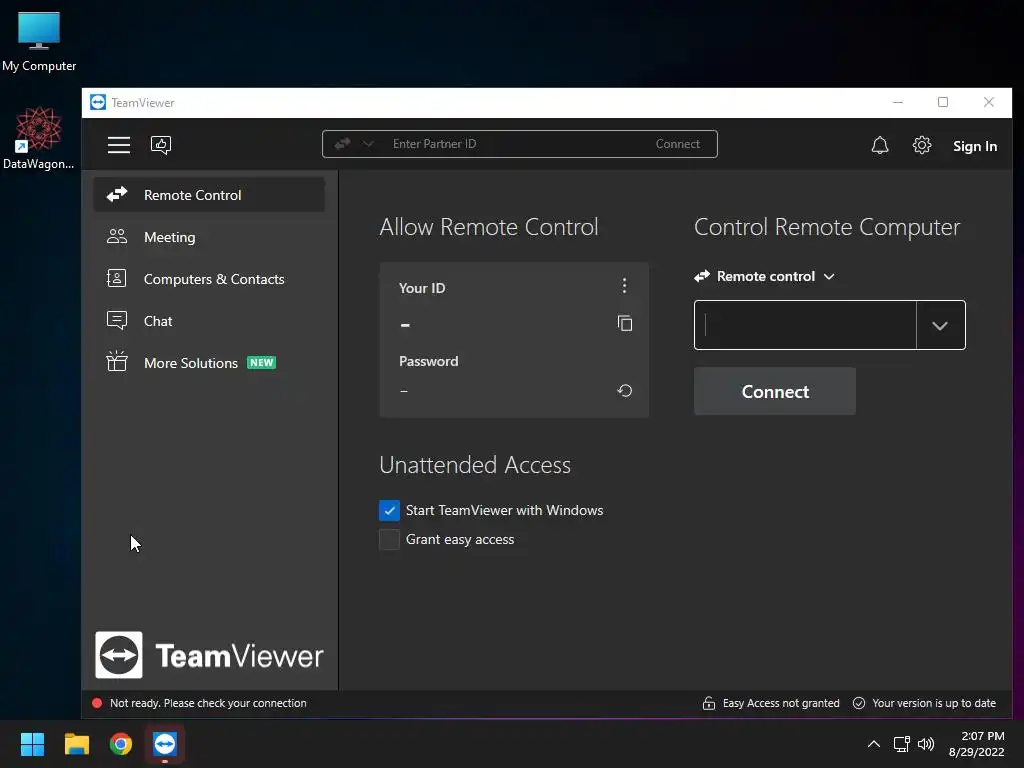Click the Easy Access not granted status text

click(x=781, y=703)
